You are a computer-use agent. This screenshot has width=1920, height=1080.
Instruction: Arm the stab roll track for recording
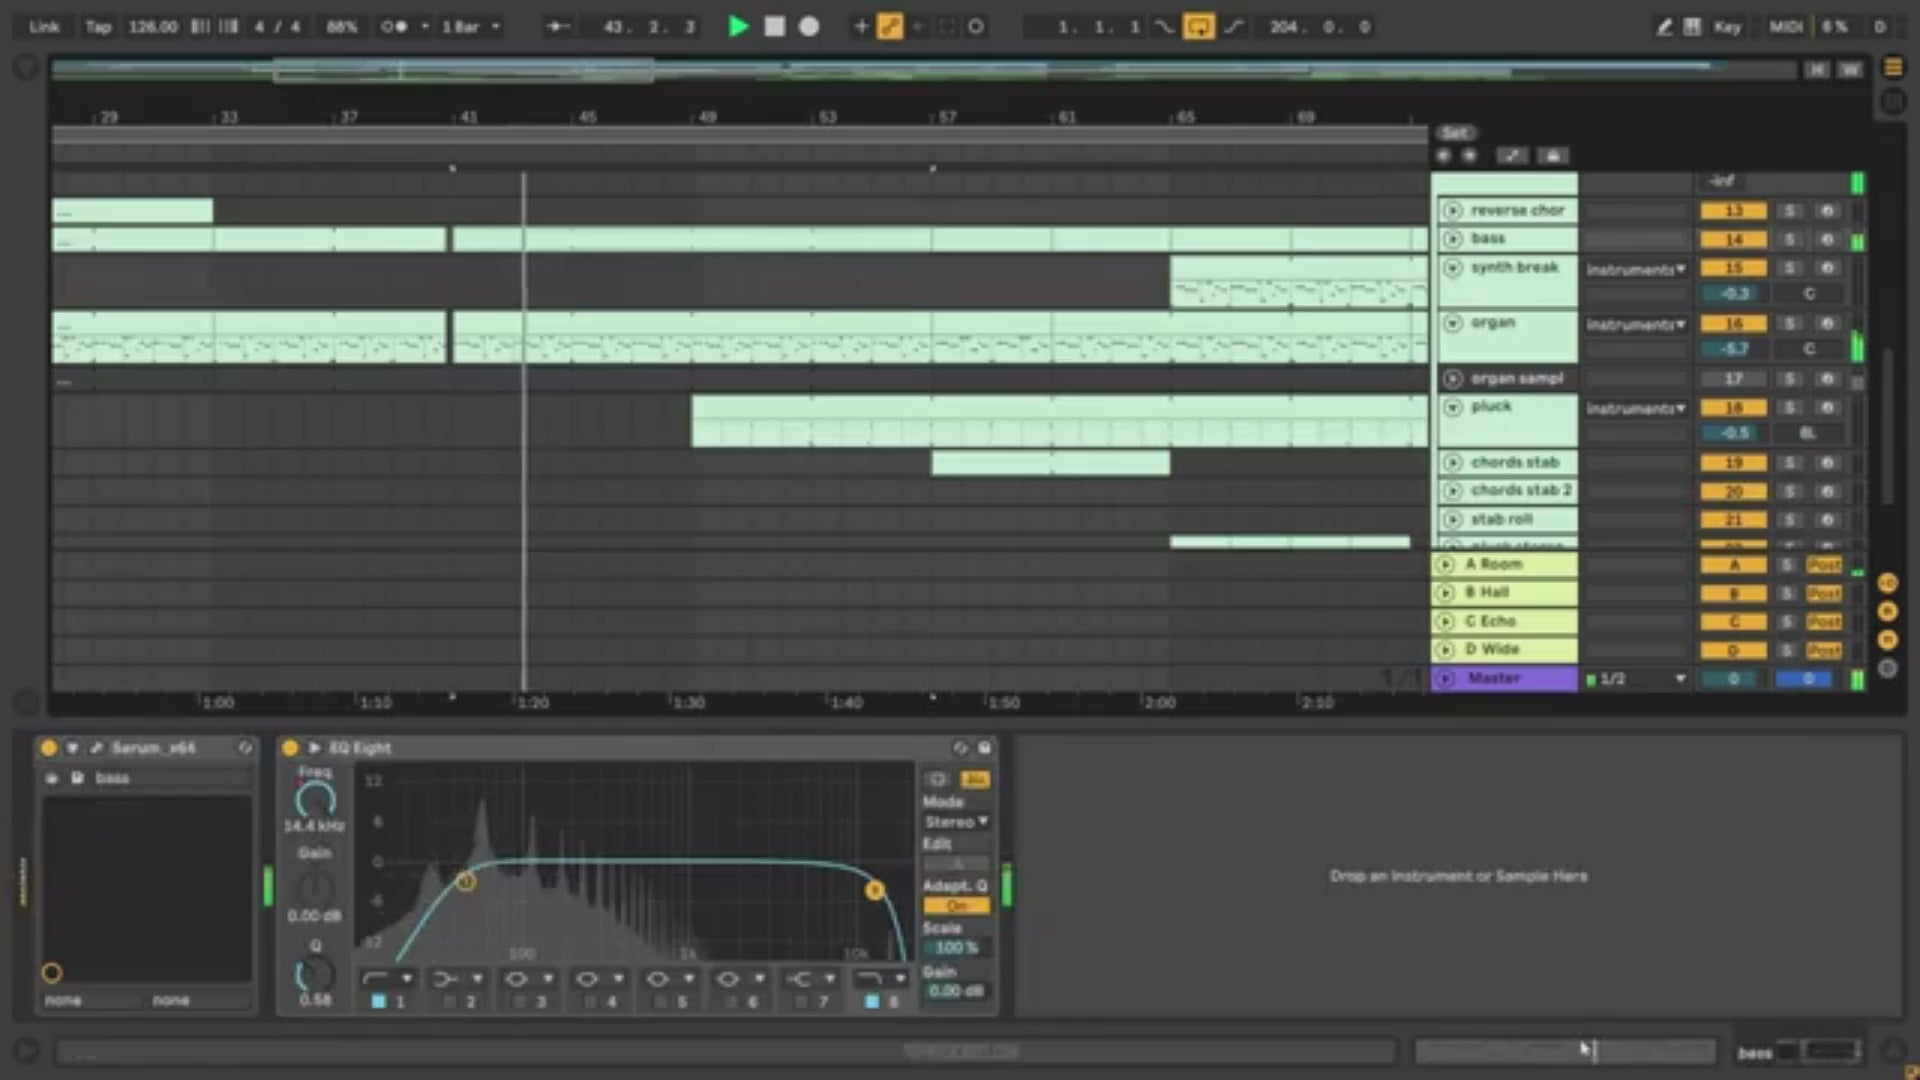pos(1827,520)
